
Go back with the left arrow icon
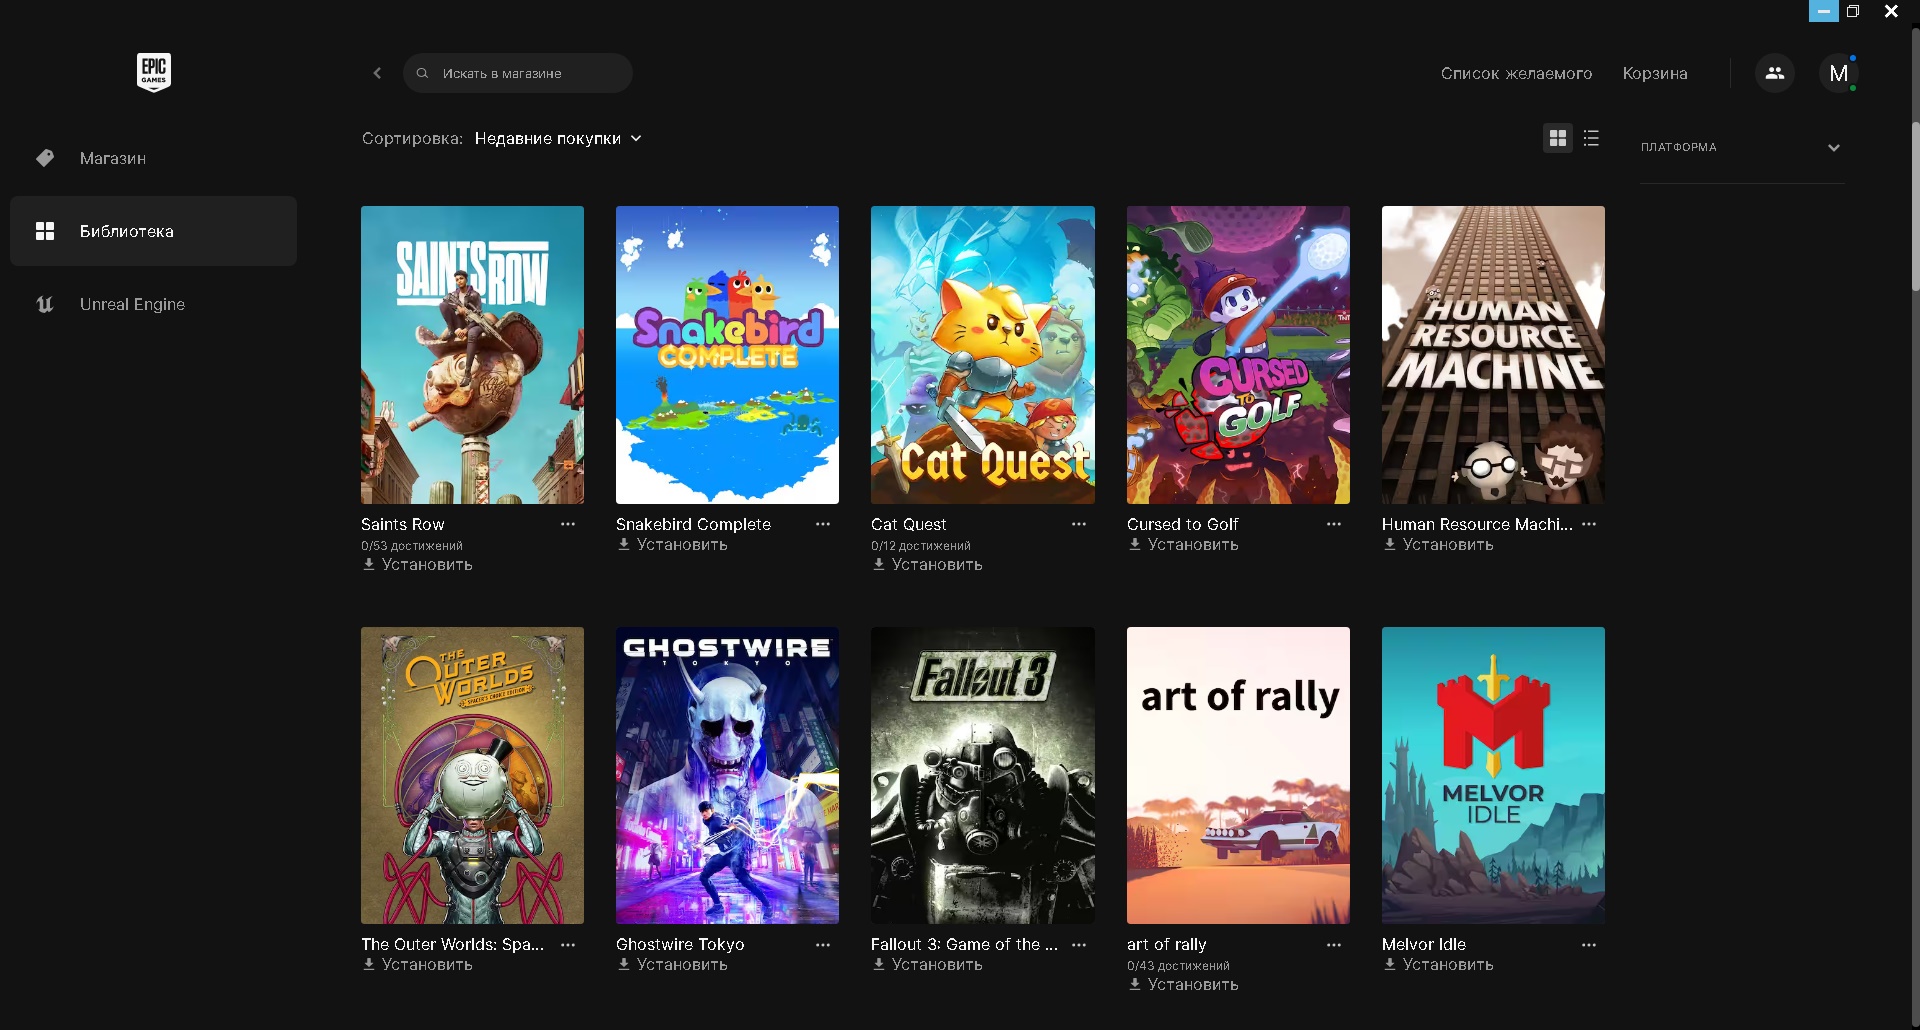[377, 73]
